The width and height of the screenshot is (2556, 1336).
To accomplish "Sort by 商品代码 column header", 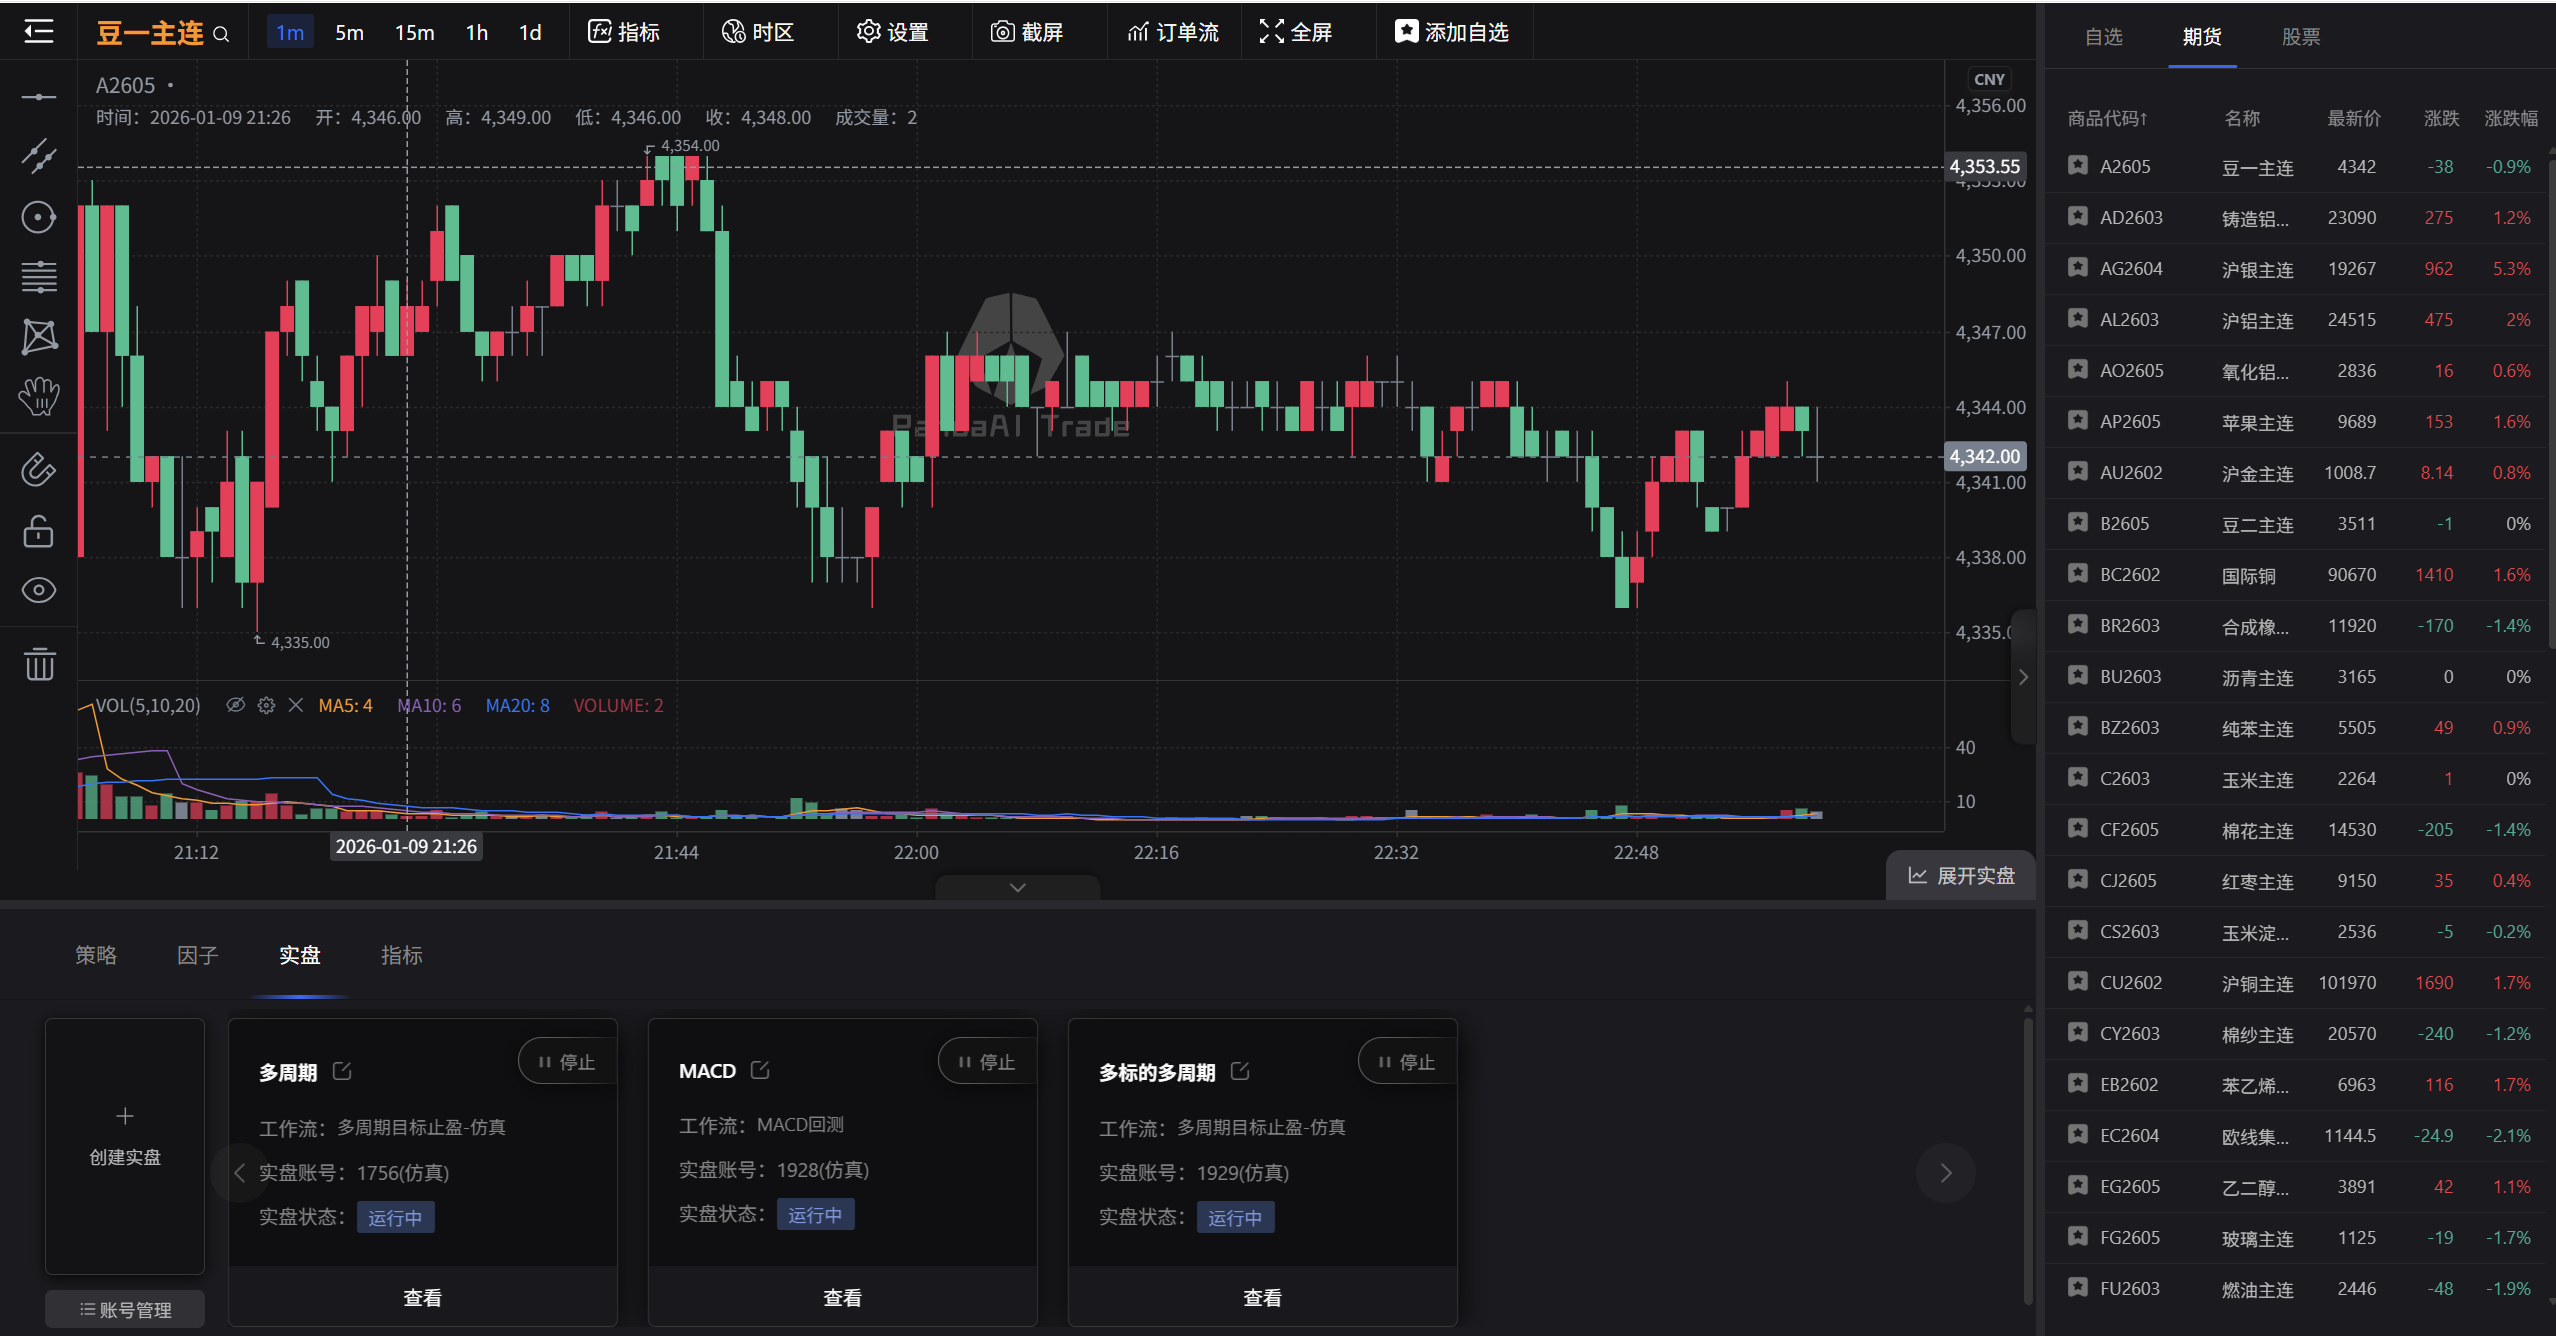I will tap(2107, 118).
